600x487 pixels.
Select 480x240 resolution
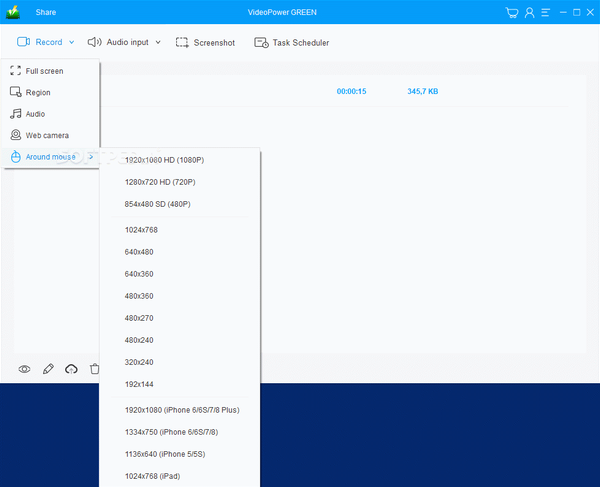coord(180,340)
